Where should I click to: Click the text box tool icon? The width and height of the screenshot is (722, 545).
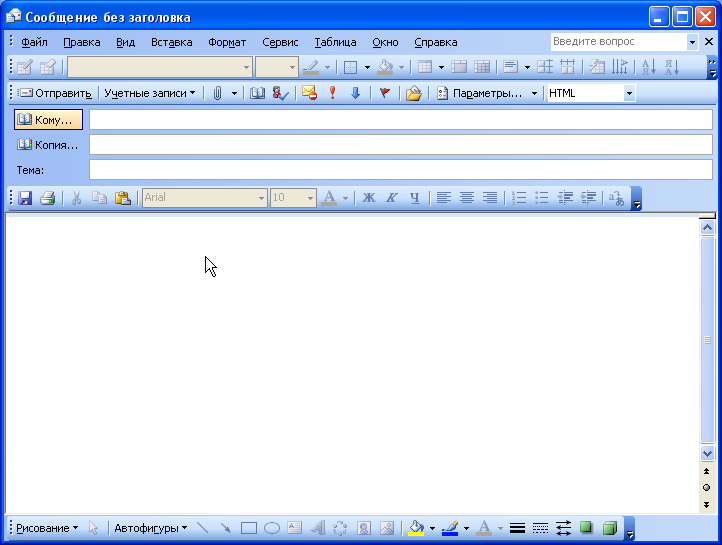click(295, 528)
